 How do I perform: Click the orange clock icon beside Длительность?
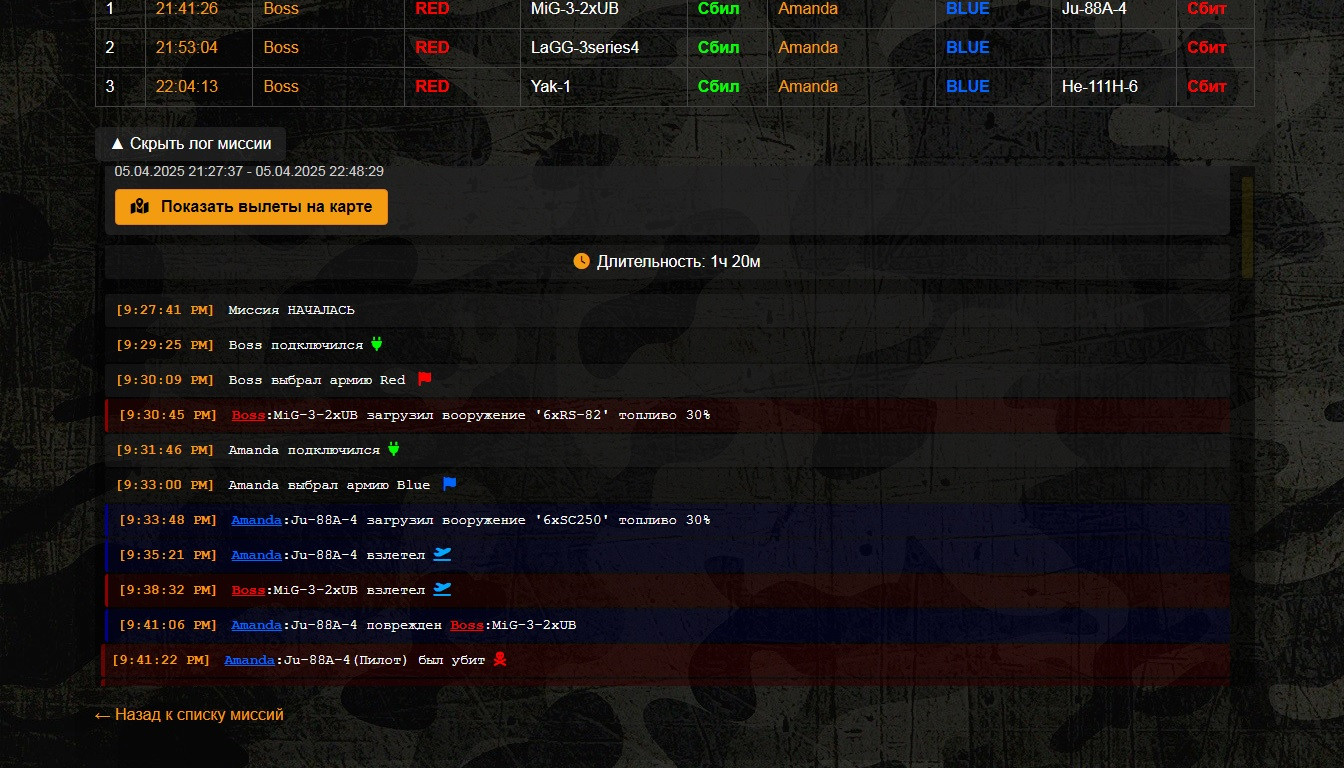coord(582,261)
